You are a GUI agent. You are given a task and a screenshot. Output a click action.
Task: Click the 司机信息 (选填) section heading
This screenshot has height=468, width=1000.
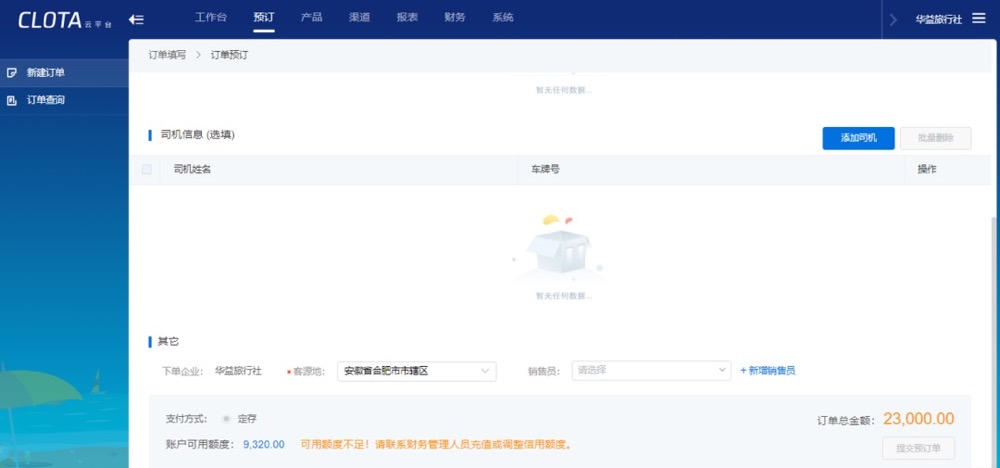point(198,135)
